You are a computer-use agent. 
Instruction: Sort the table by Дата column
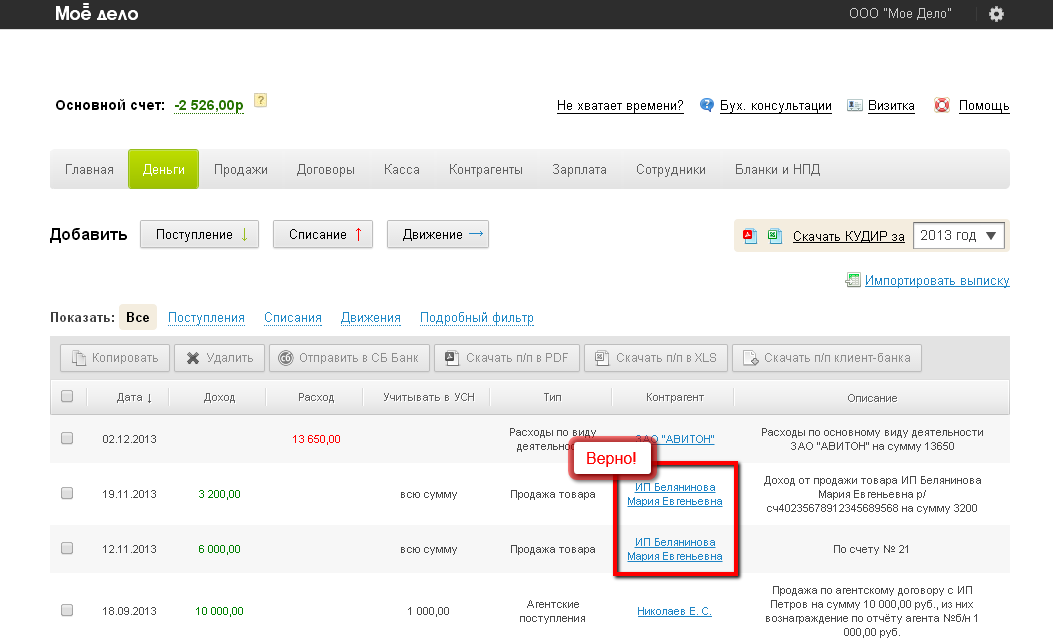tap(134, 397)
